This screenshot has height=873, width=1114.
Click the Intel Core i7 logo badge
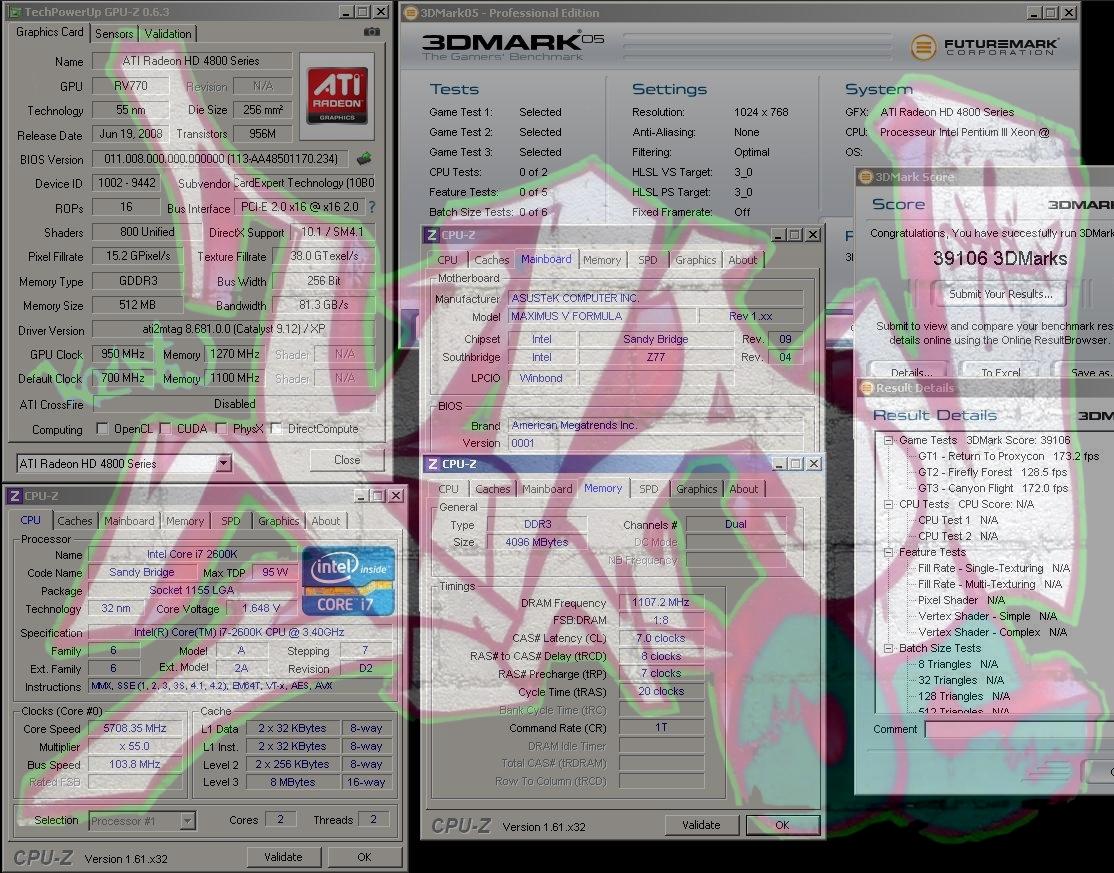[x=348, y=580]
